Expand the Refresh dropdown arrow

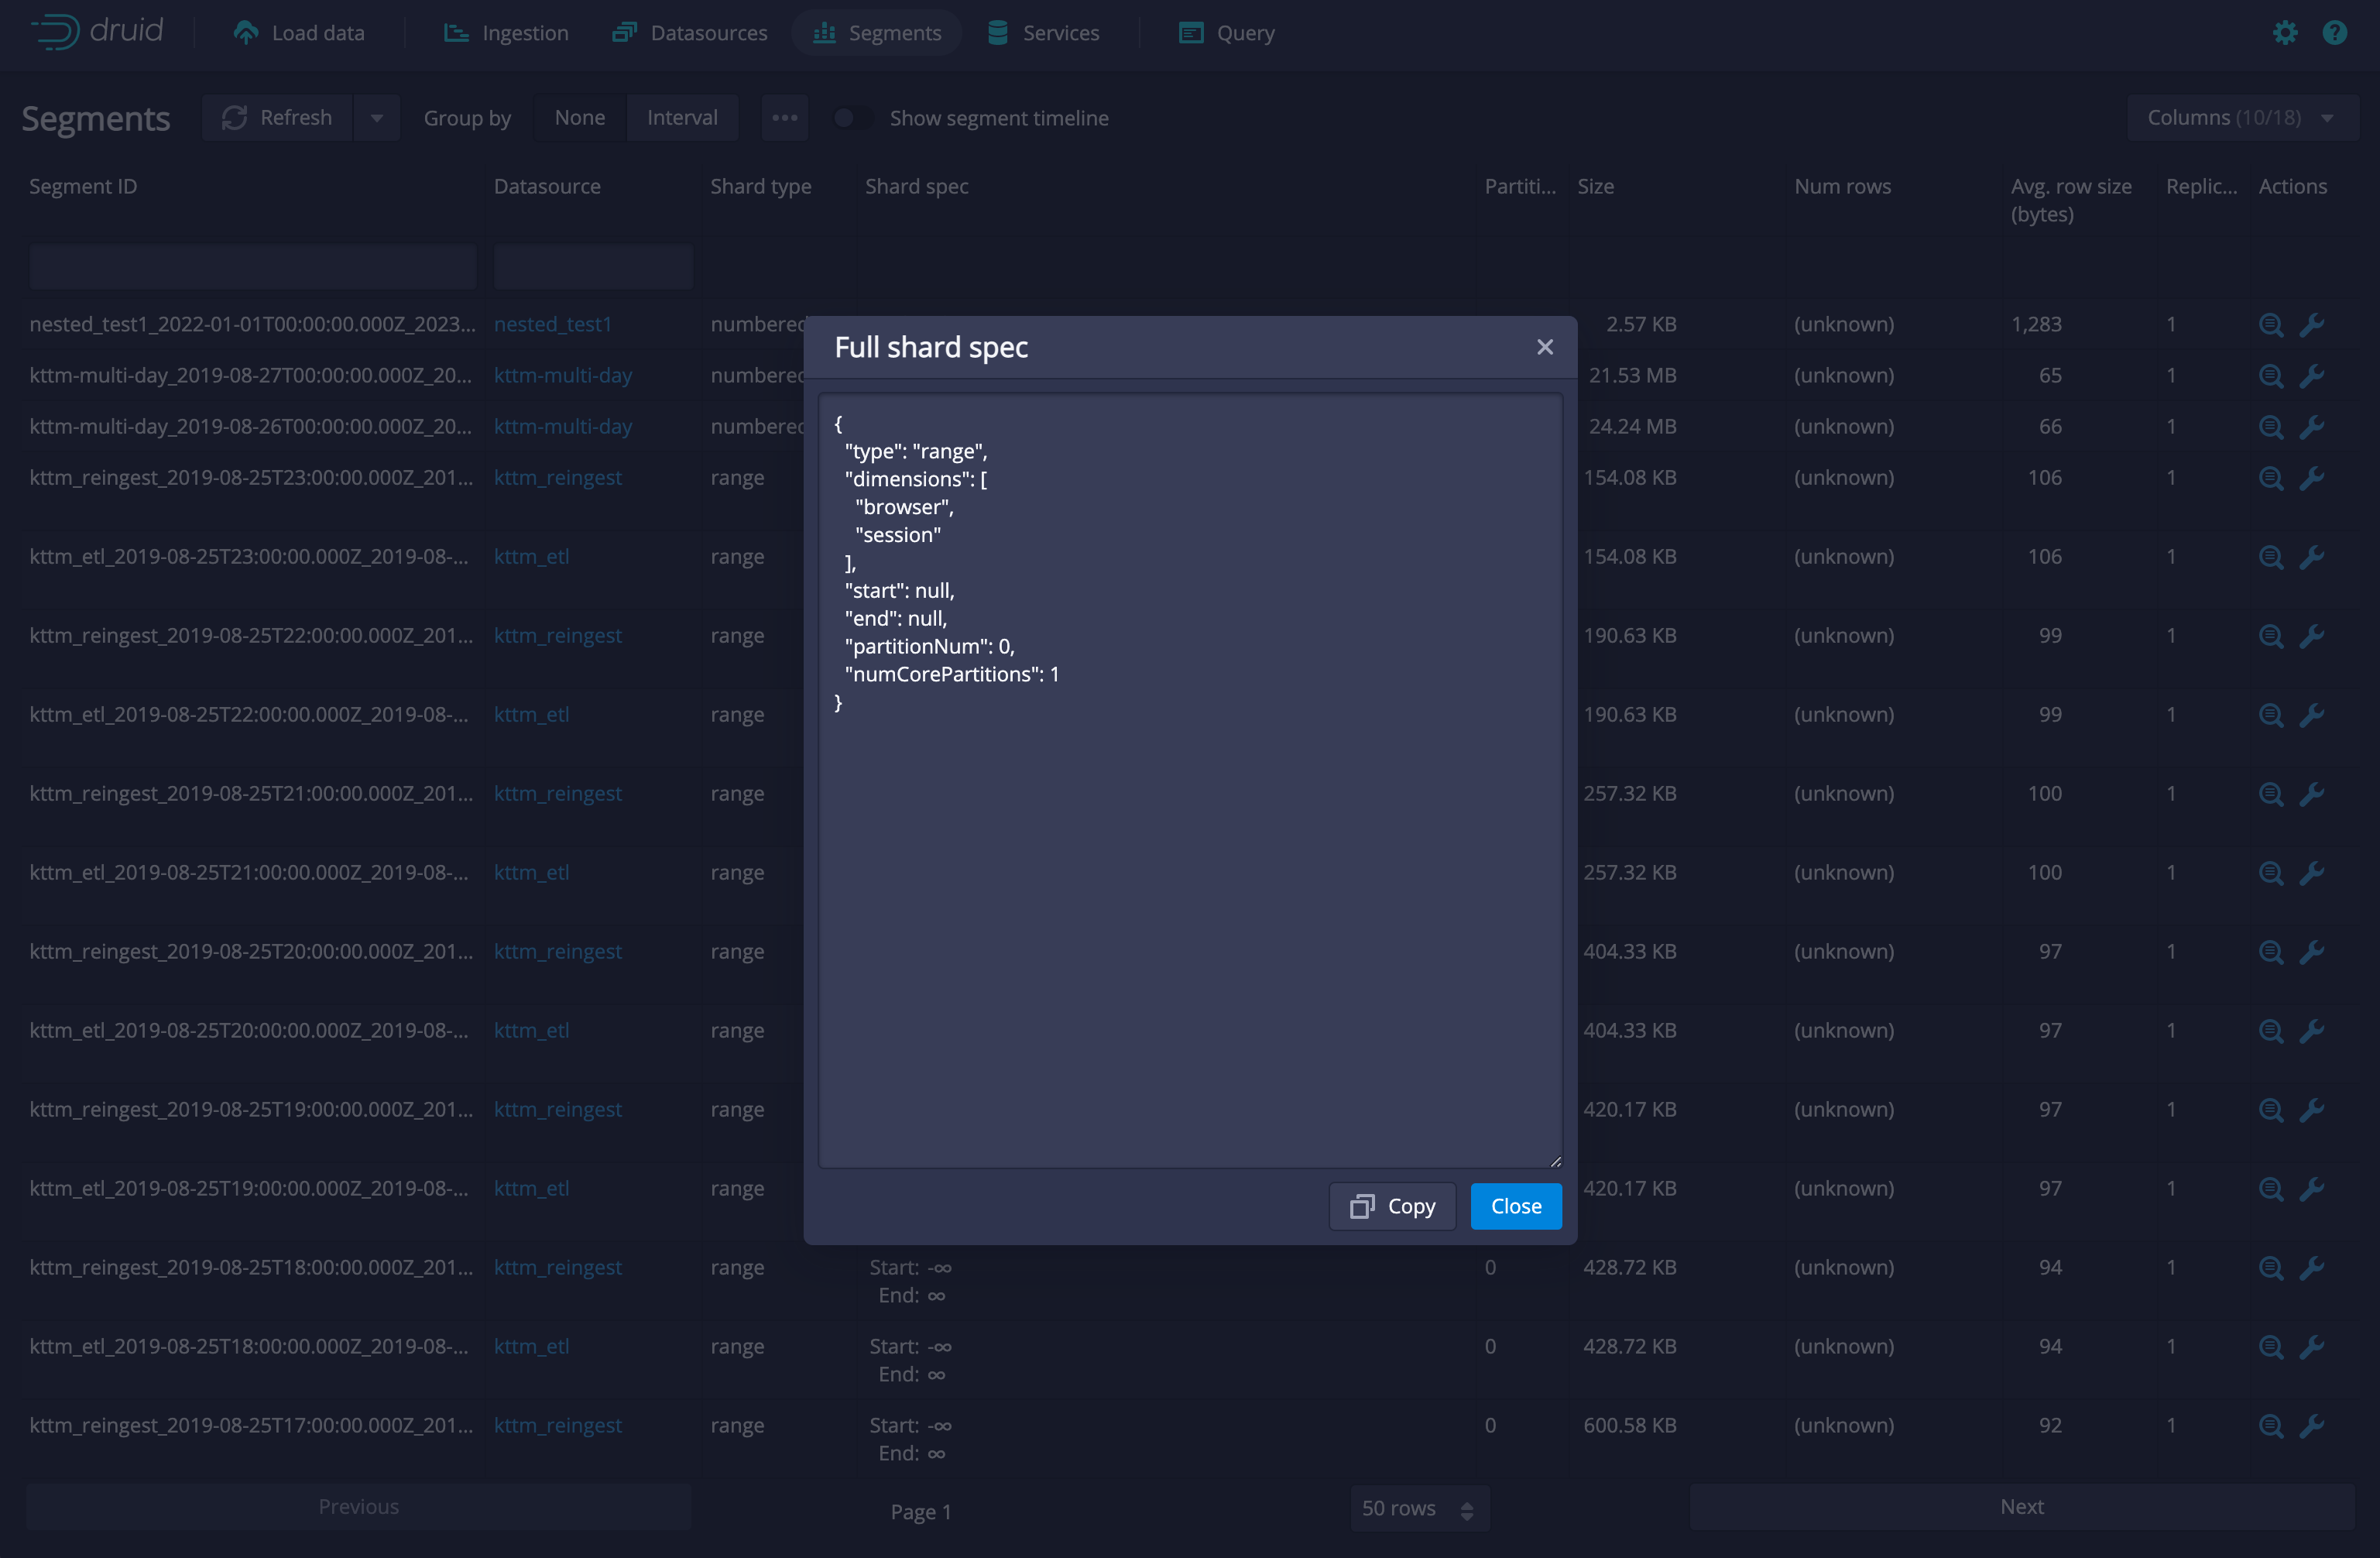[x=377, y=118]
